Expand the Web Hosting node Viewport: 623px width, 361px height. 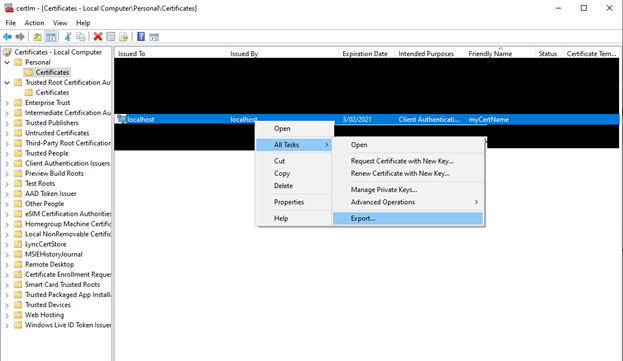tap(7, 315)
